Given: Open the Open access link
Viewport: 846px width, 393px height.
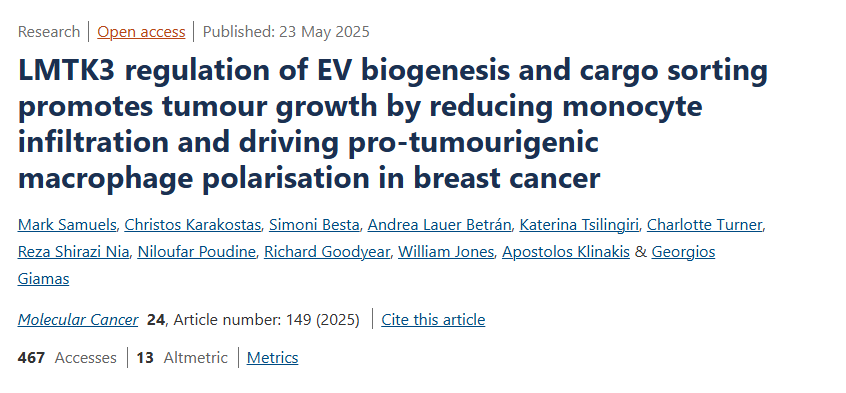Looking at the screenshot, I should 141,32.
